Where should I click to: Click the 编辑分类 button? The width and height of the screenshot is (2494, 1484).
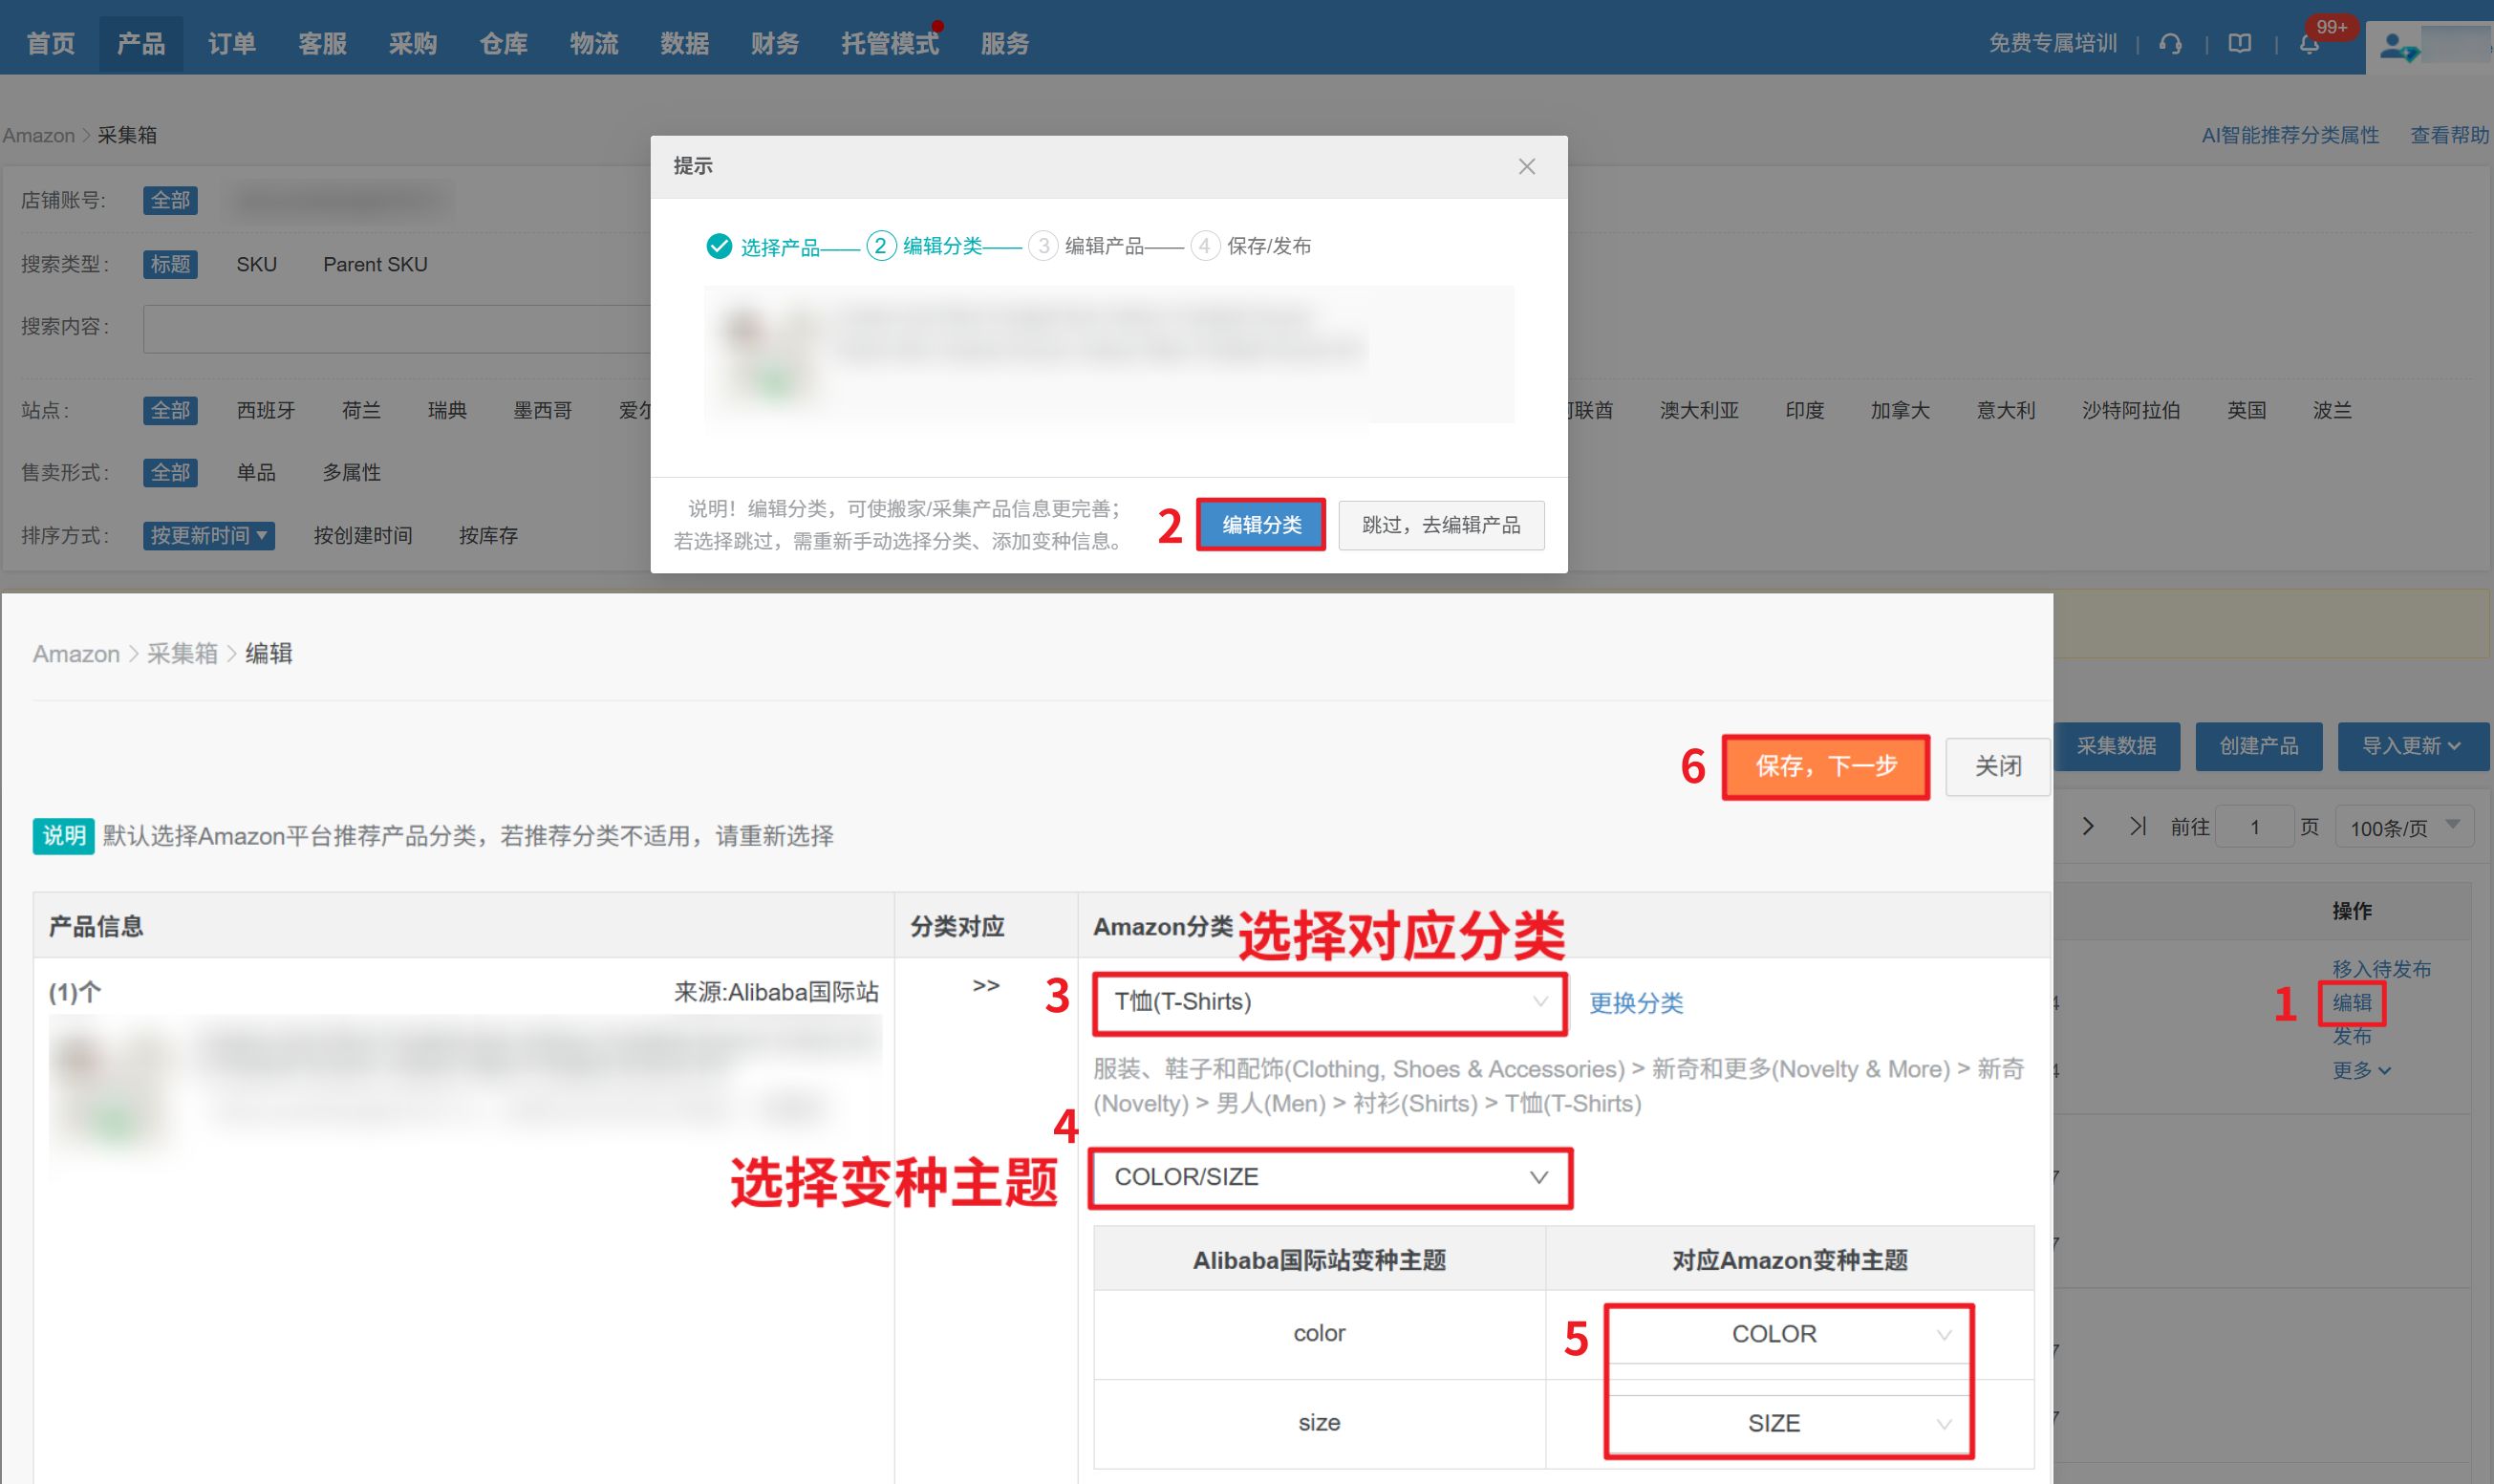(1261, 525)
